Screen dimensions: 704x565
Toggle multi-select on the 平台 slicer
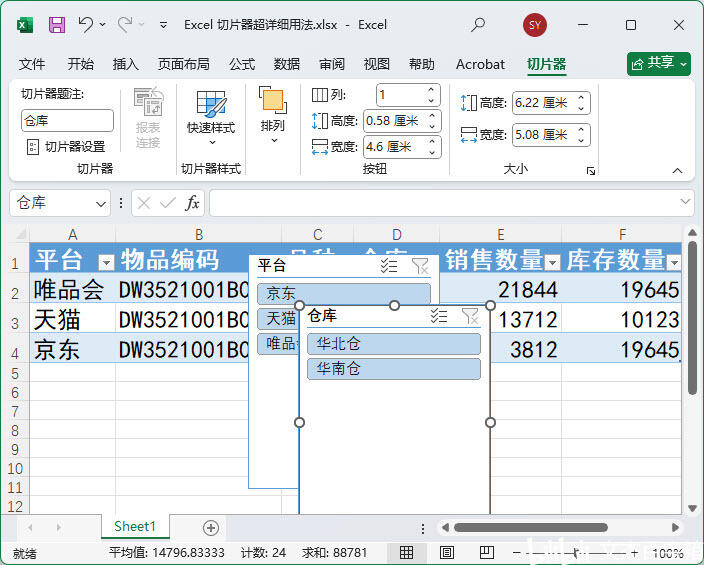coord(389,266)
